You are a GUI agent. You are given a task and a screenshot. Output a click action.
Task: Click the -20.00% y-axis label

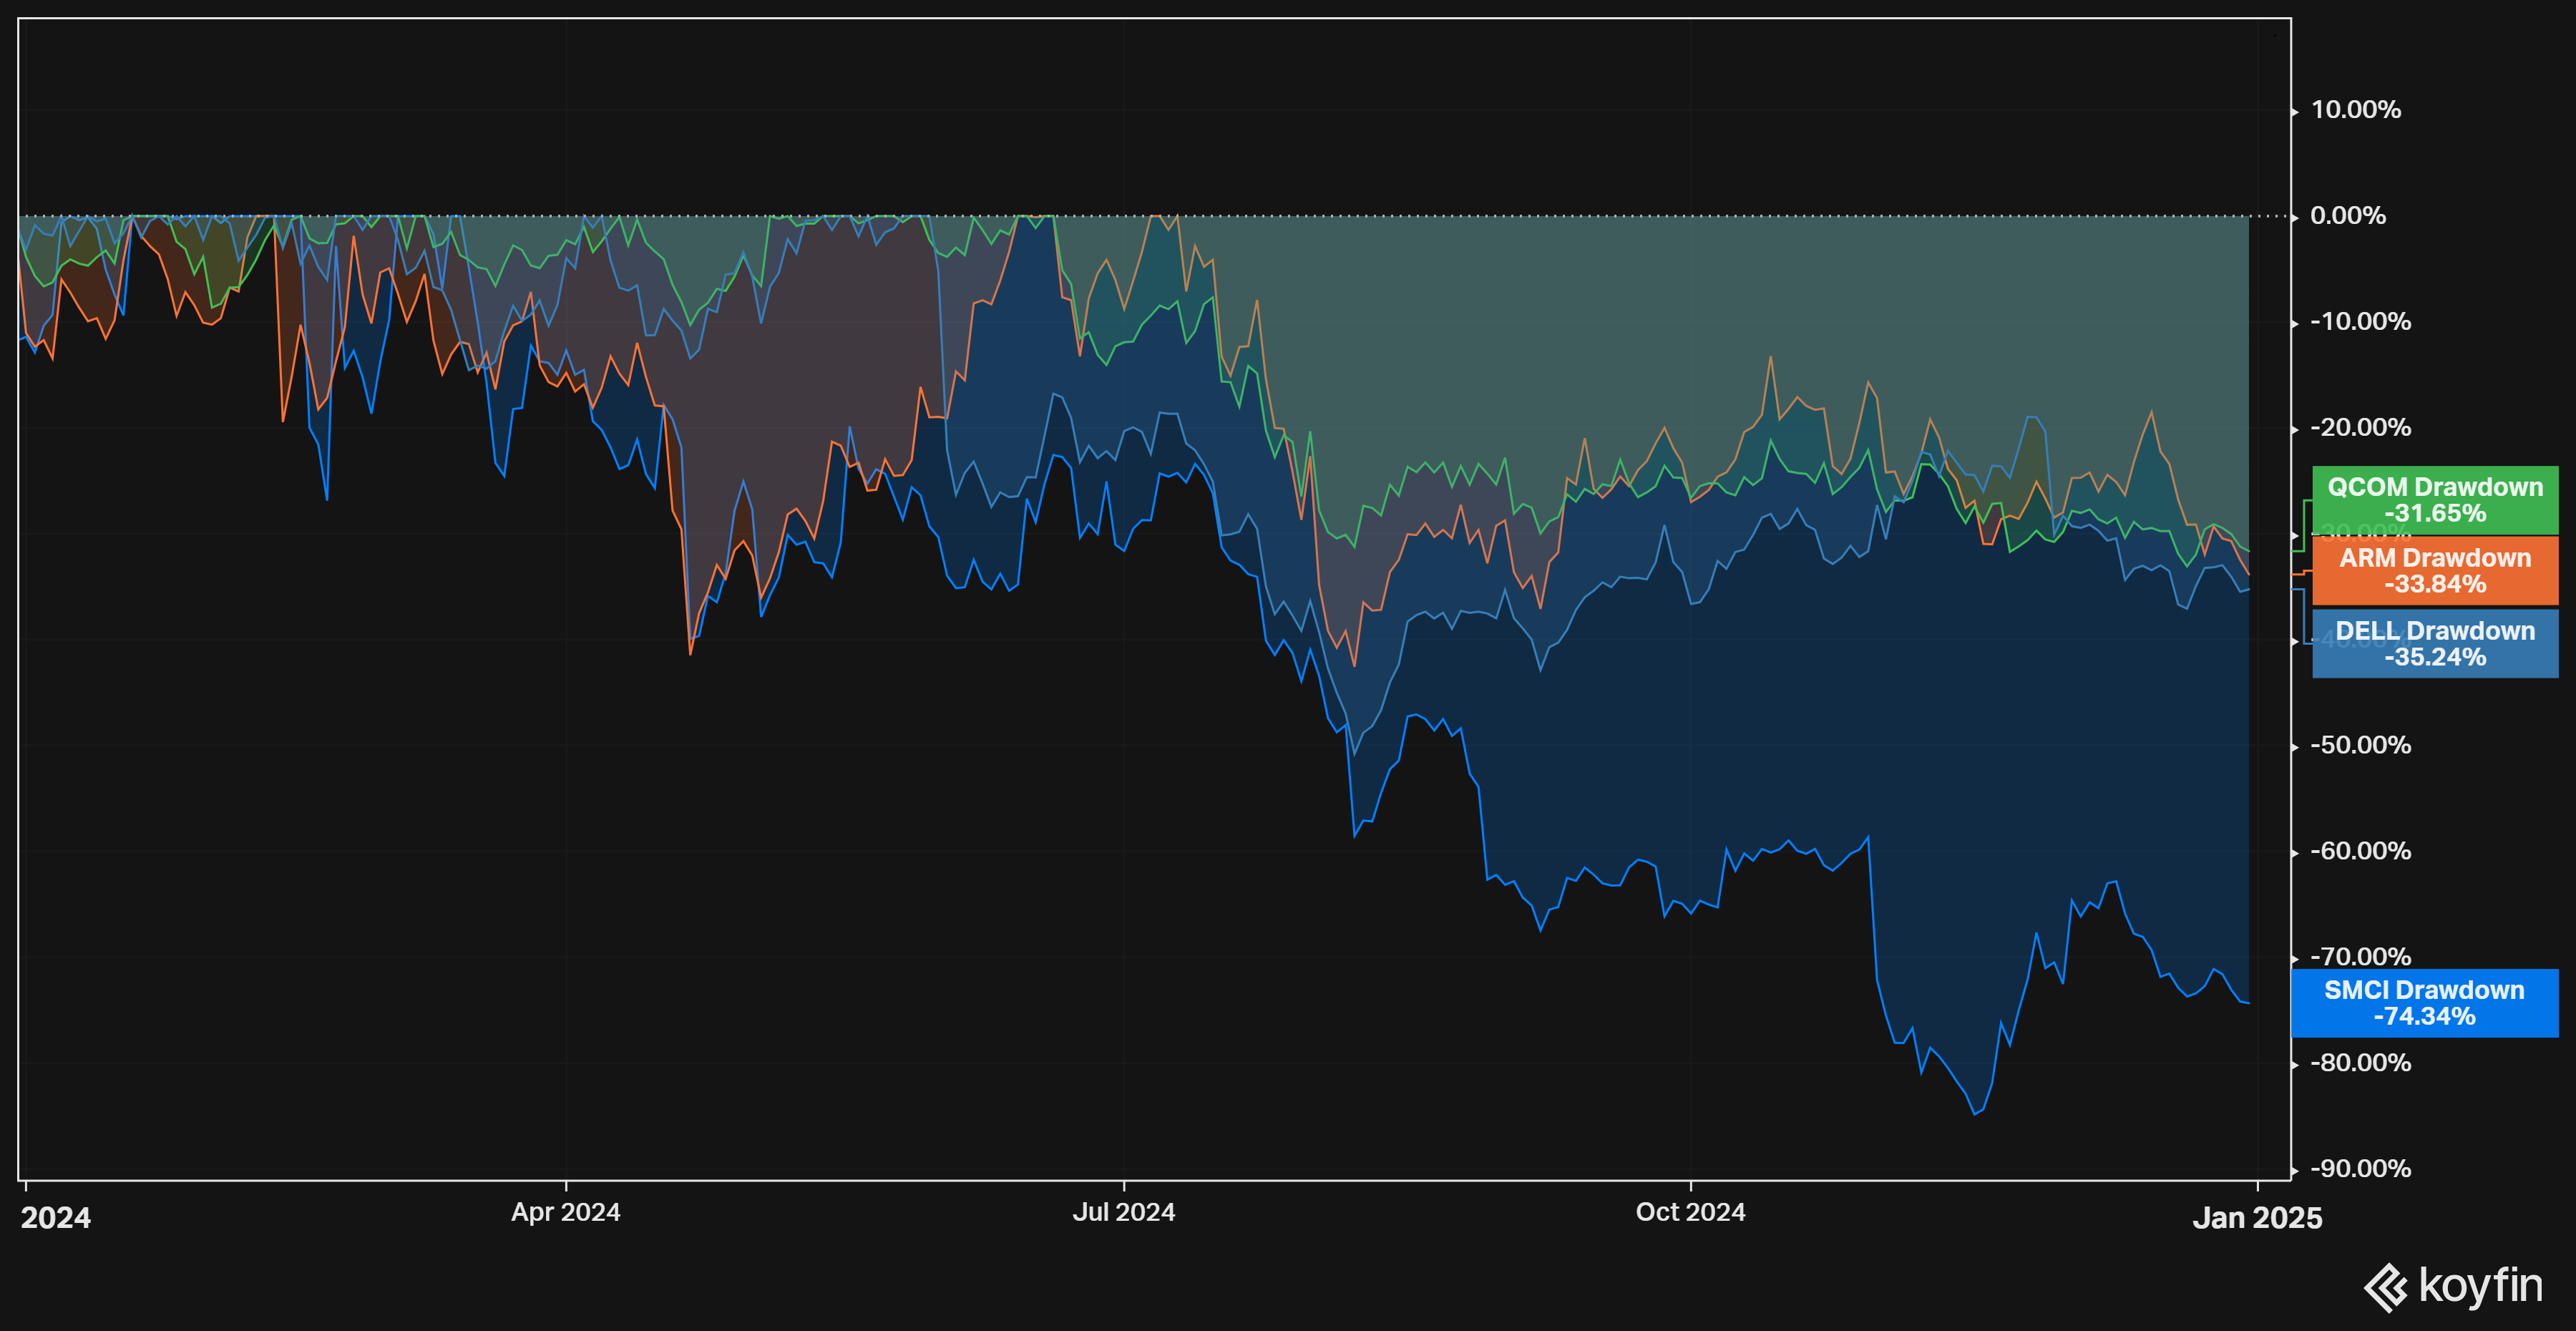pyautogui.click(x=2360, y=428)
